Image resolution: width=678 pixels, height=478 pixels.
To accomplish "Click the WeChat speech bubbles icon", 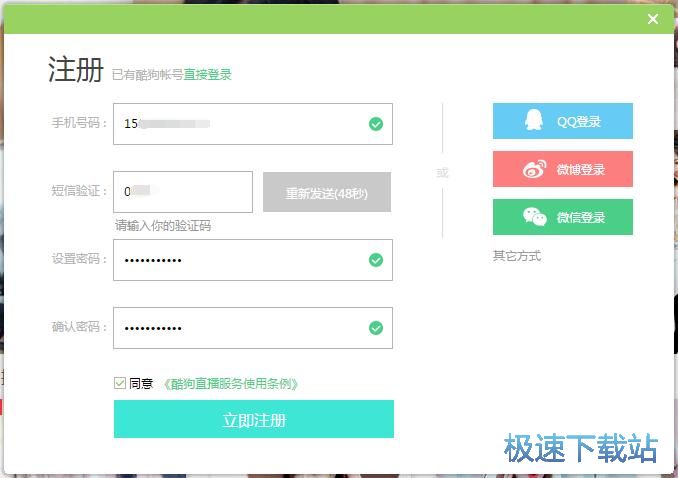I will point(534,217).
